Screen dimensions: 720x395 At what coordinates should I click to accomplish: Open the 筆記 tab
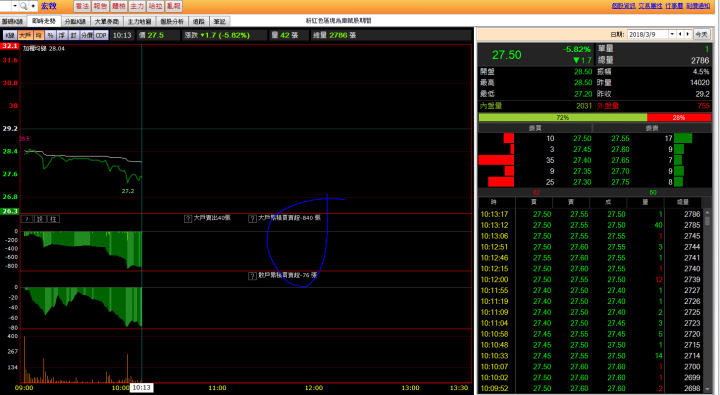click(219, 22)
